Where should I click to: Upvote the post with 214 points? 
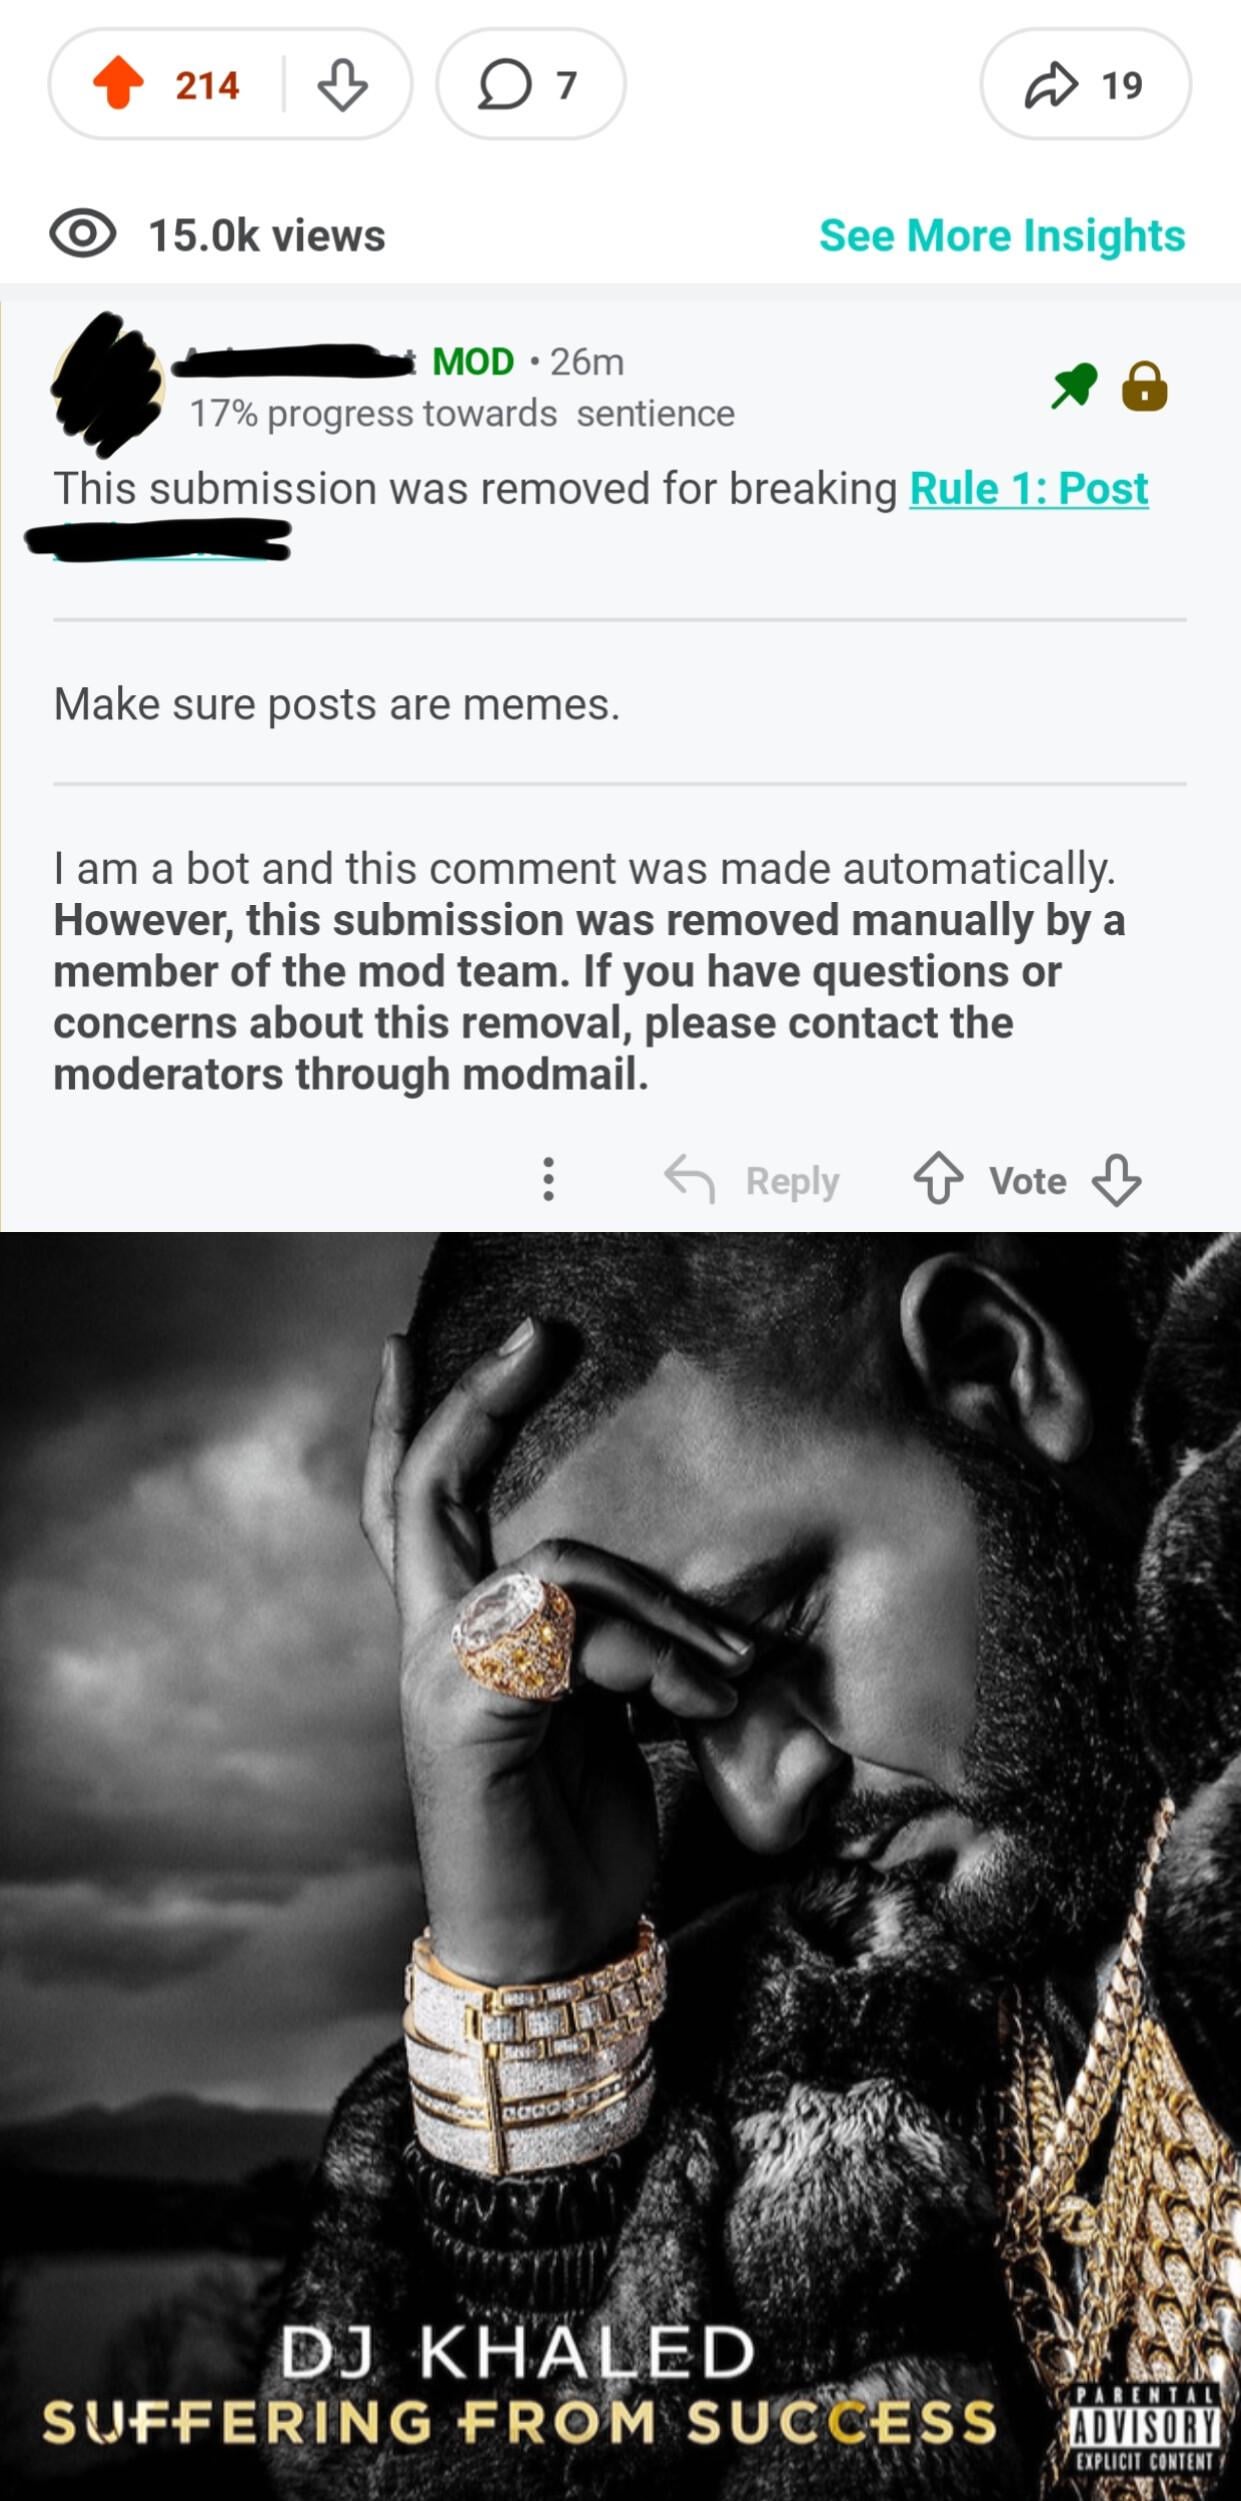[x=118, y=83]
